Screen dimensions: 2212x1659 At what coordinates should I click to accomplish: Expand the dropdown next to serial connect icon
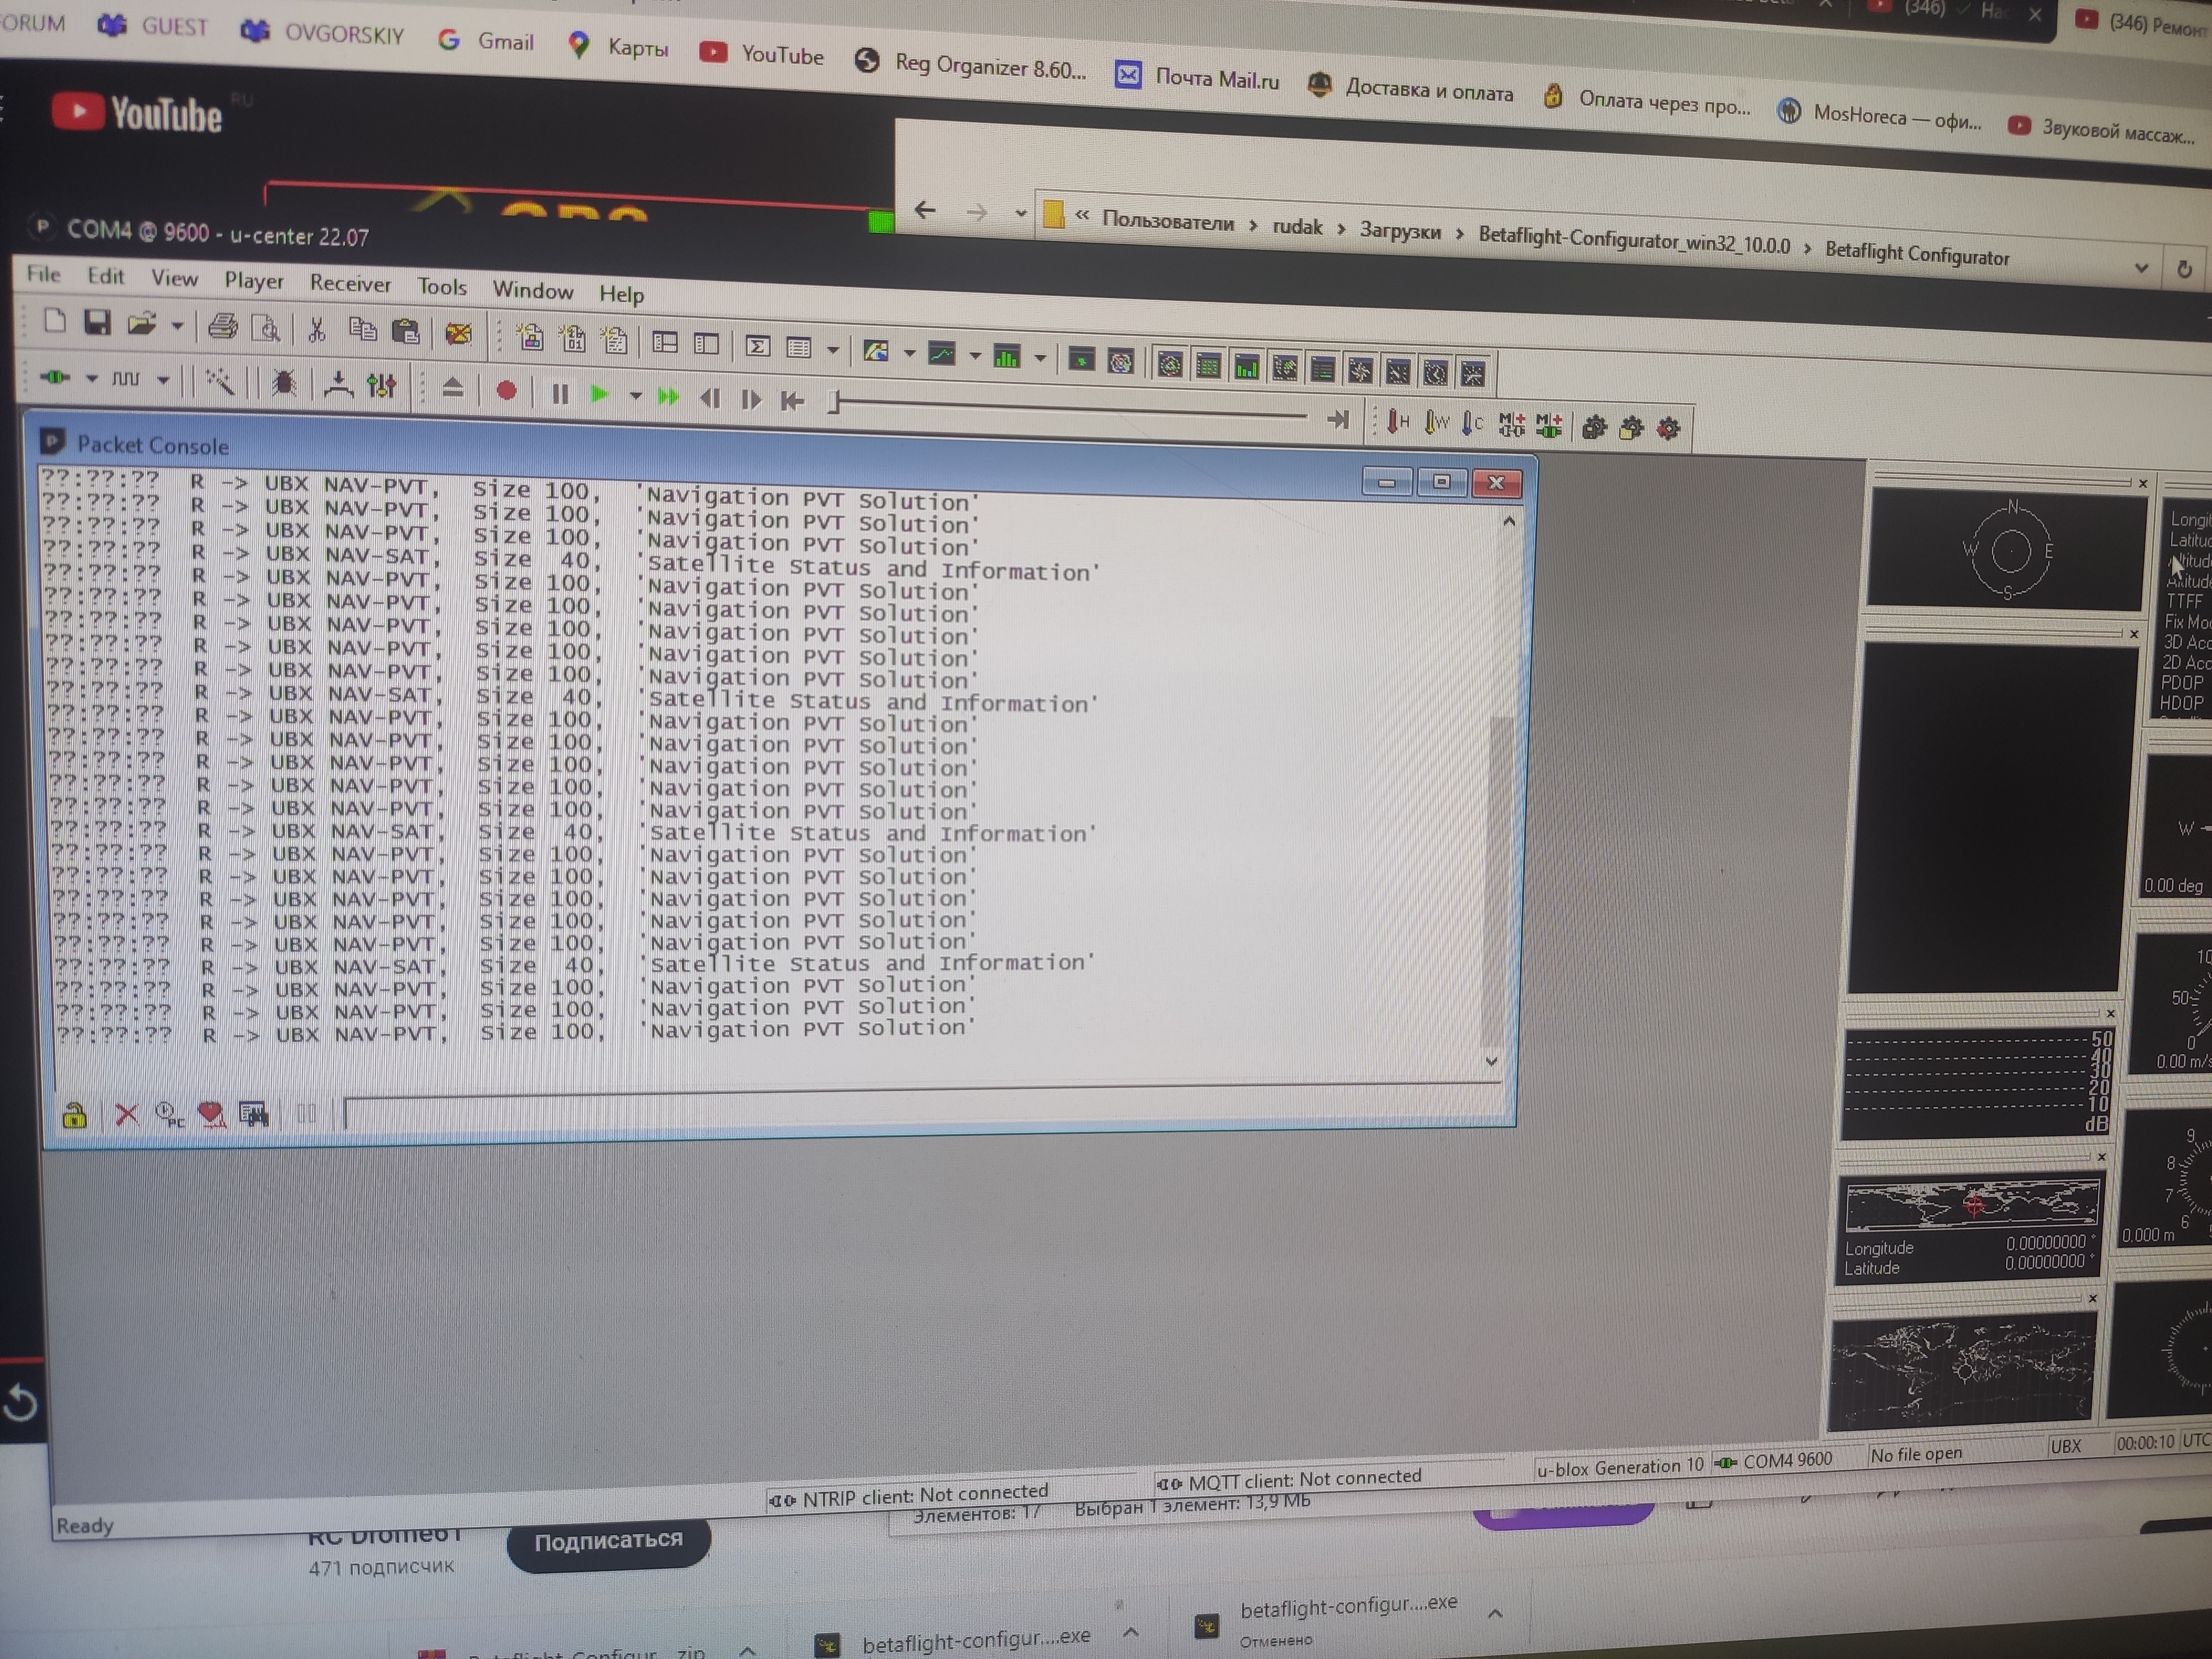click(91, 378)
